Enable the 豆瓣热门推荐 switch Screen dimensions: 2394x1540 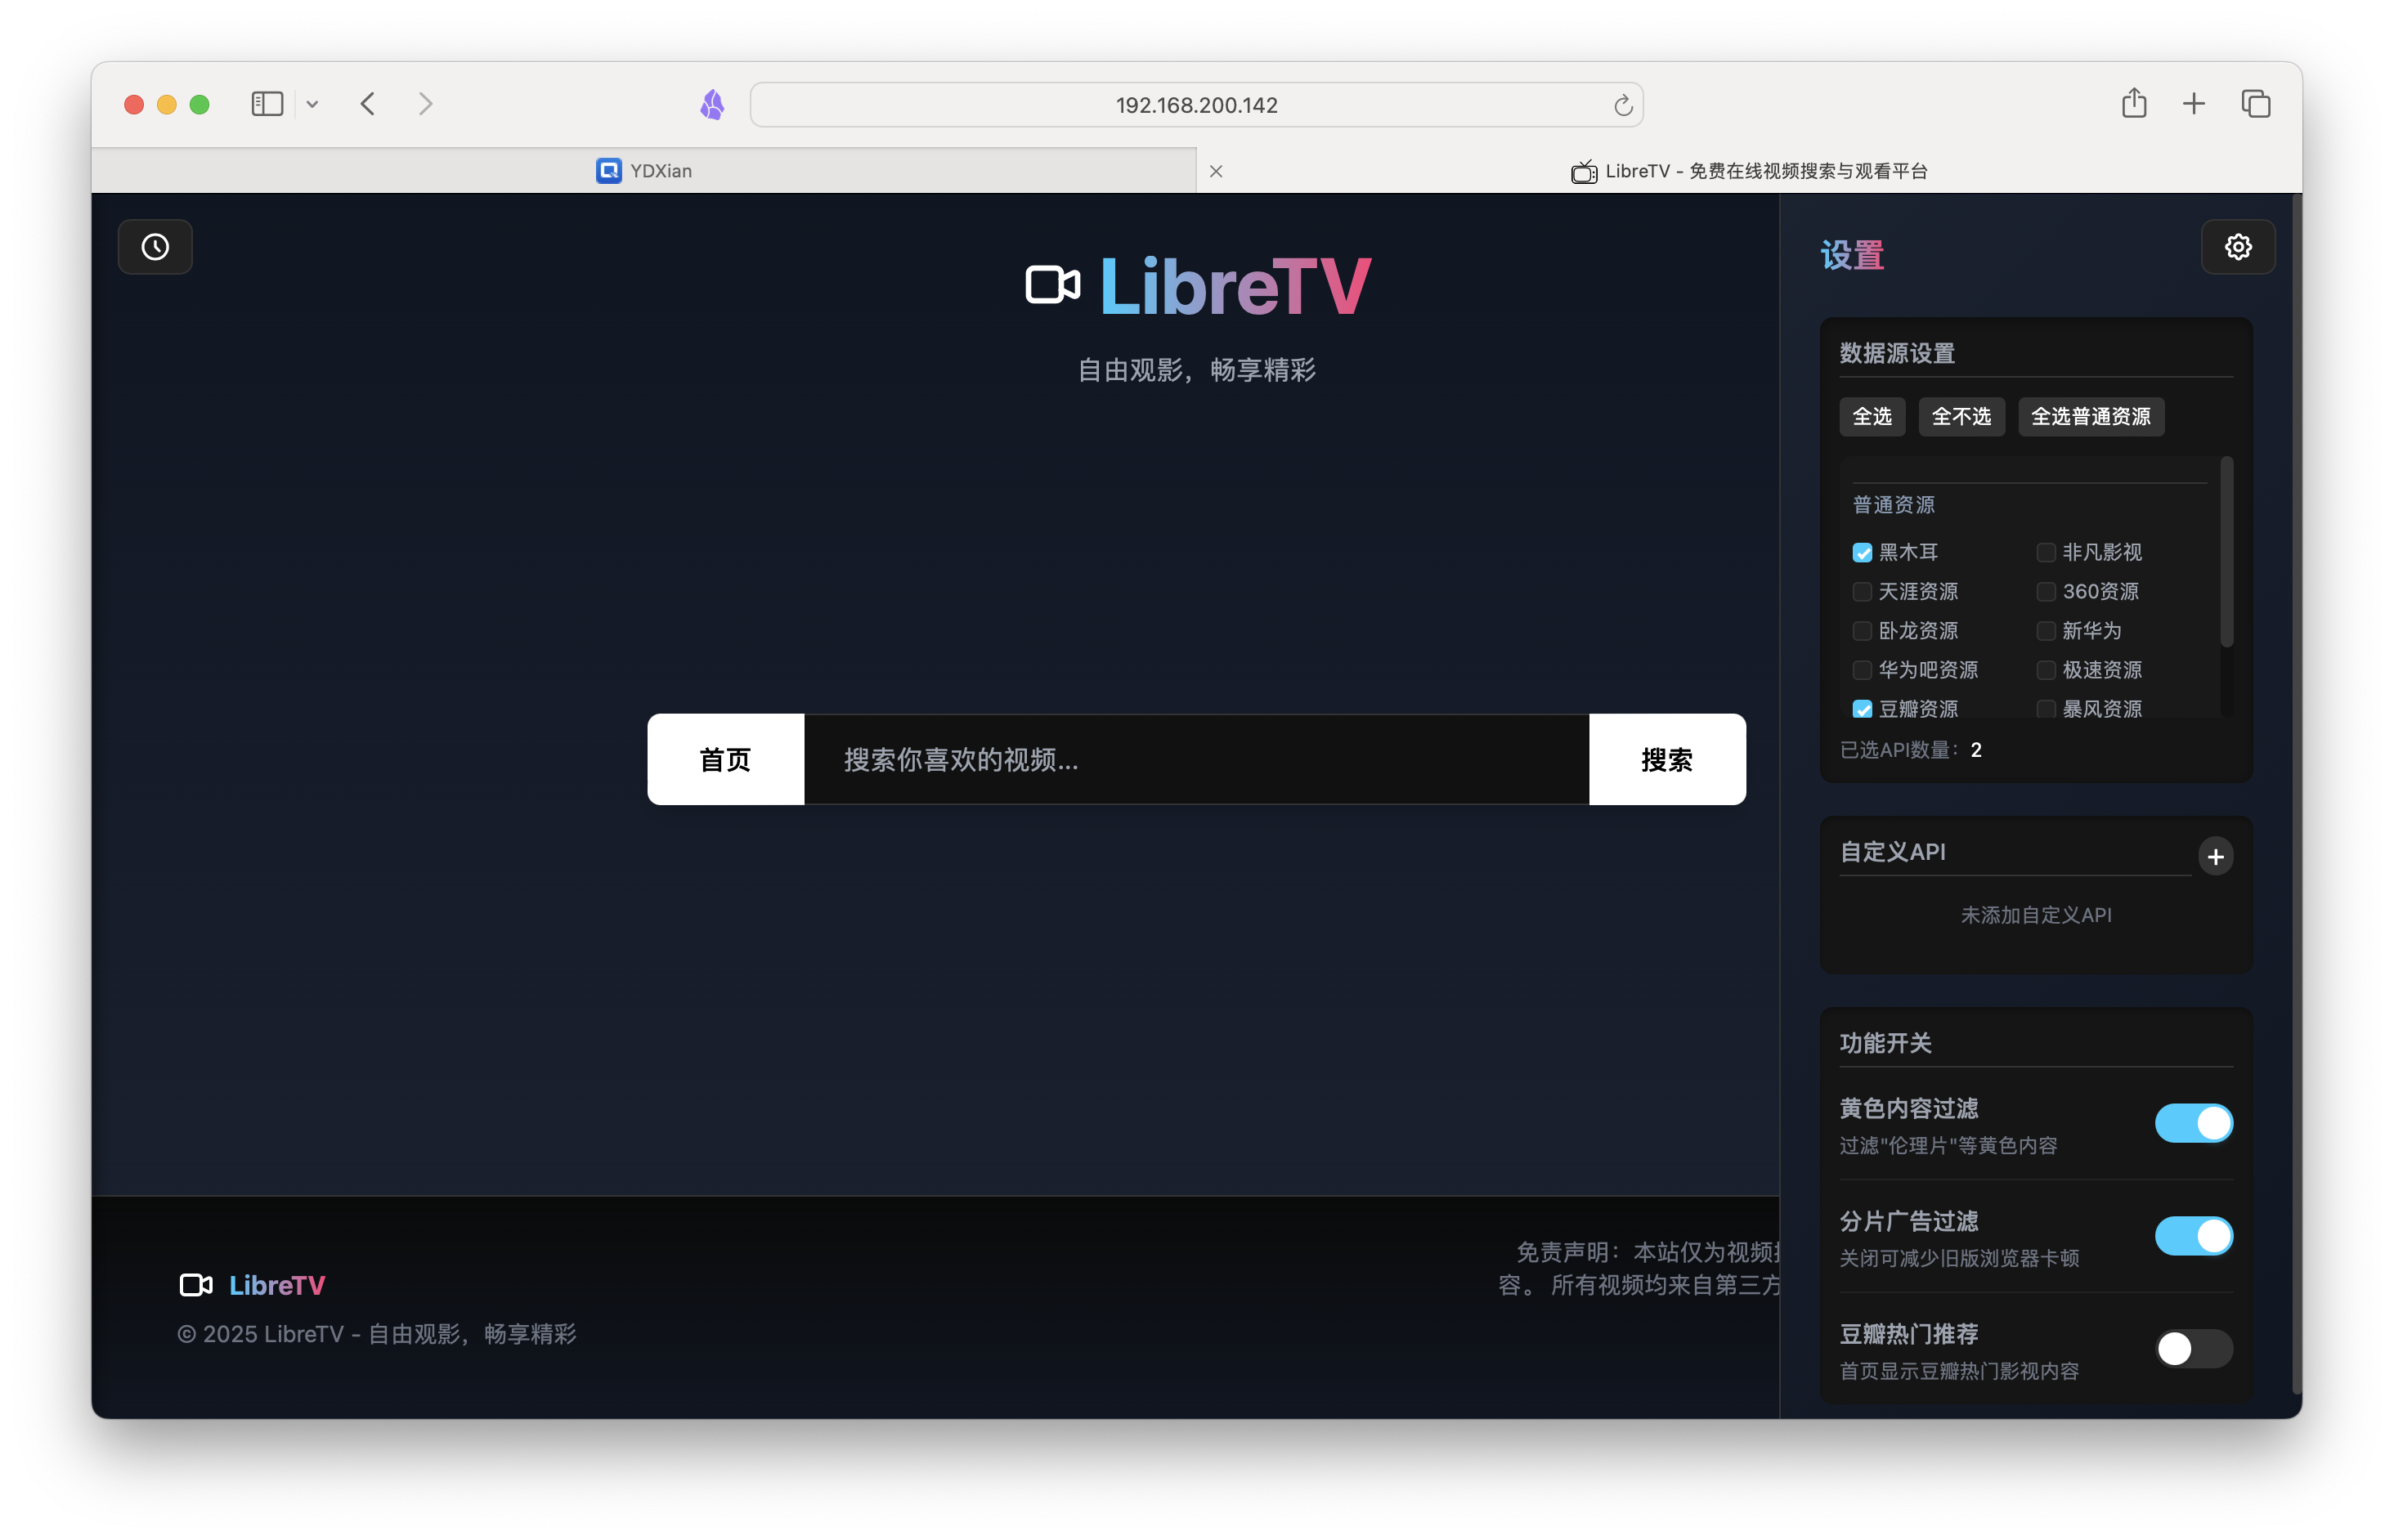point(2193,1349)
